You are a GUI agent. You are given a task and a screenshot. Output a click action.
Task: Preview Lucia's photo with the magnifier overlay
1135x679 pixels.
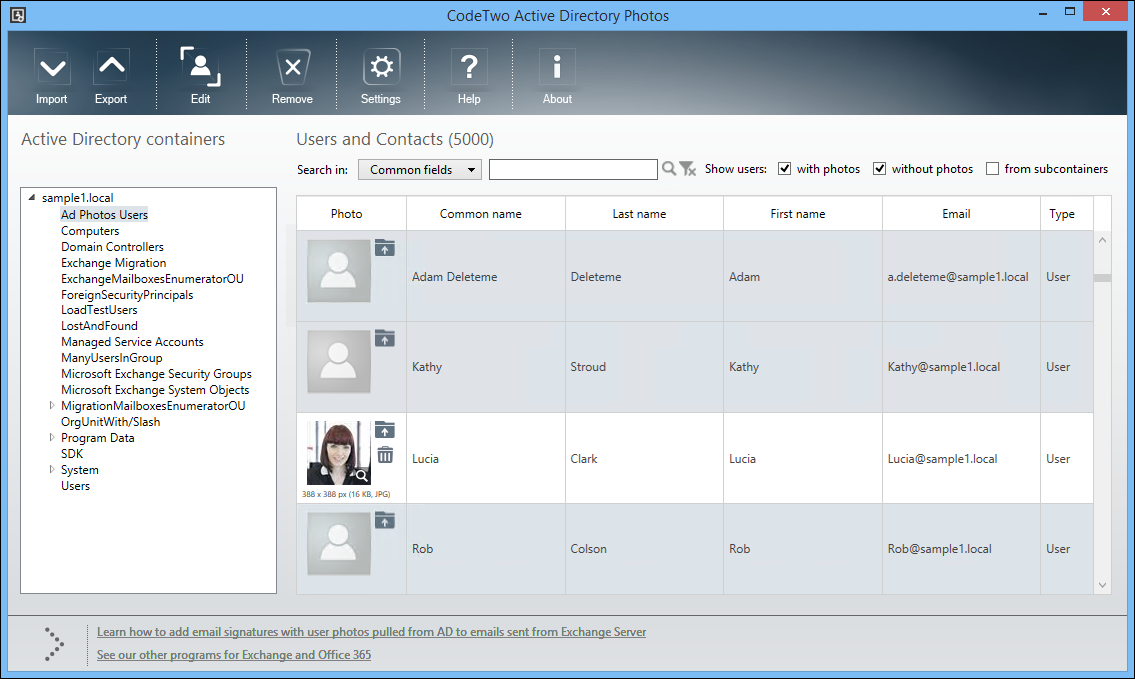coord(361,476)
